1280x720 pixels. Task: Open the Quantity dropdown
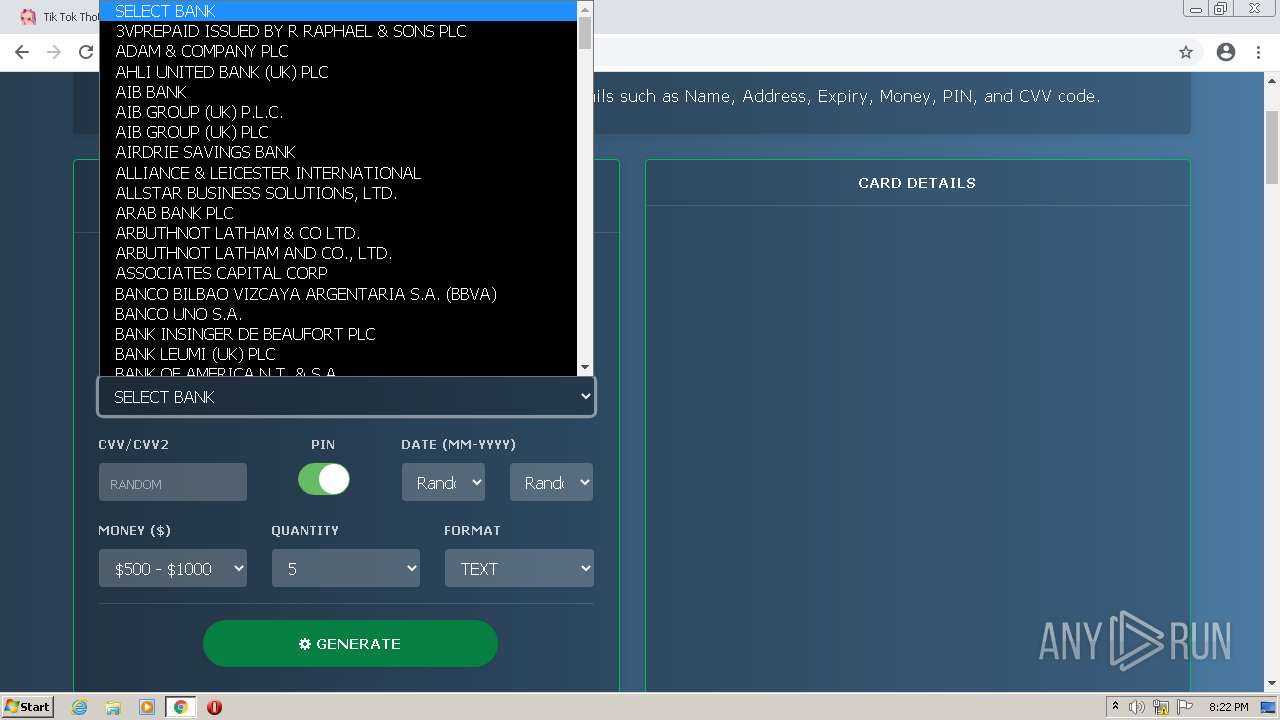pyautogui.click(x=346, y=569)
